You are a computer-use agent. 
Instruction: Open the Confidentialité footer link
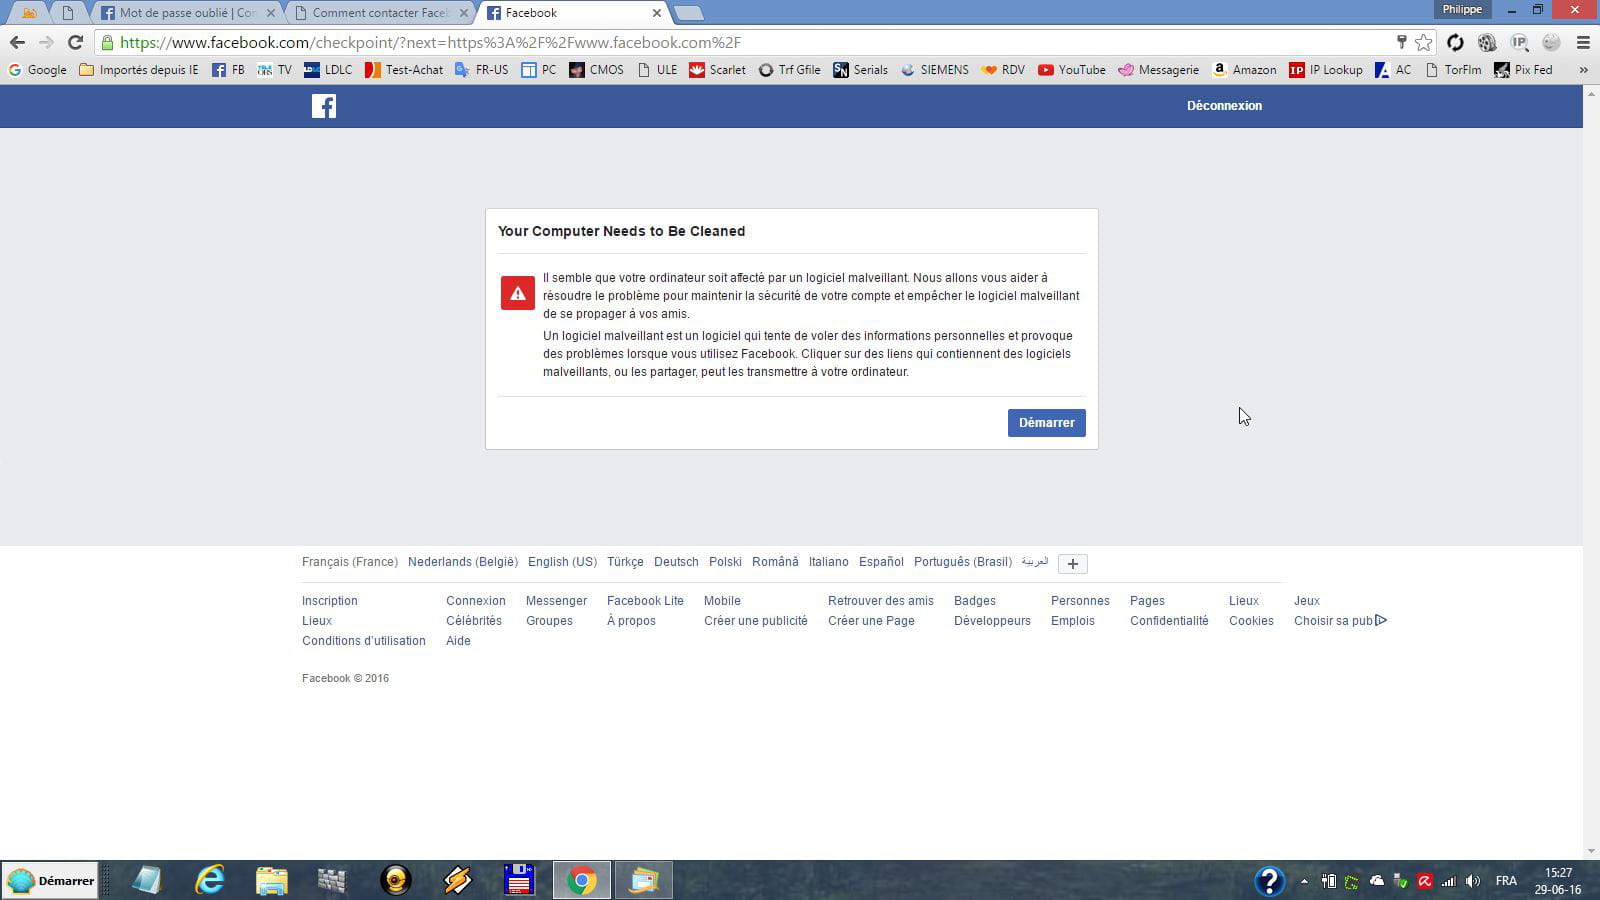point(1169,621)
